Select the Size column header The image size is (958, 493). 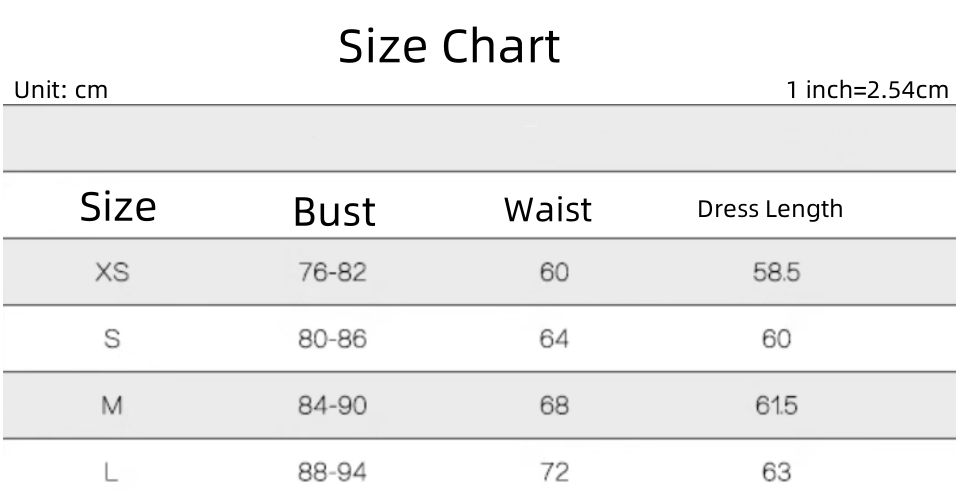(118, 207)
